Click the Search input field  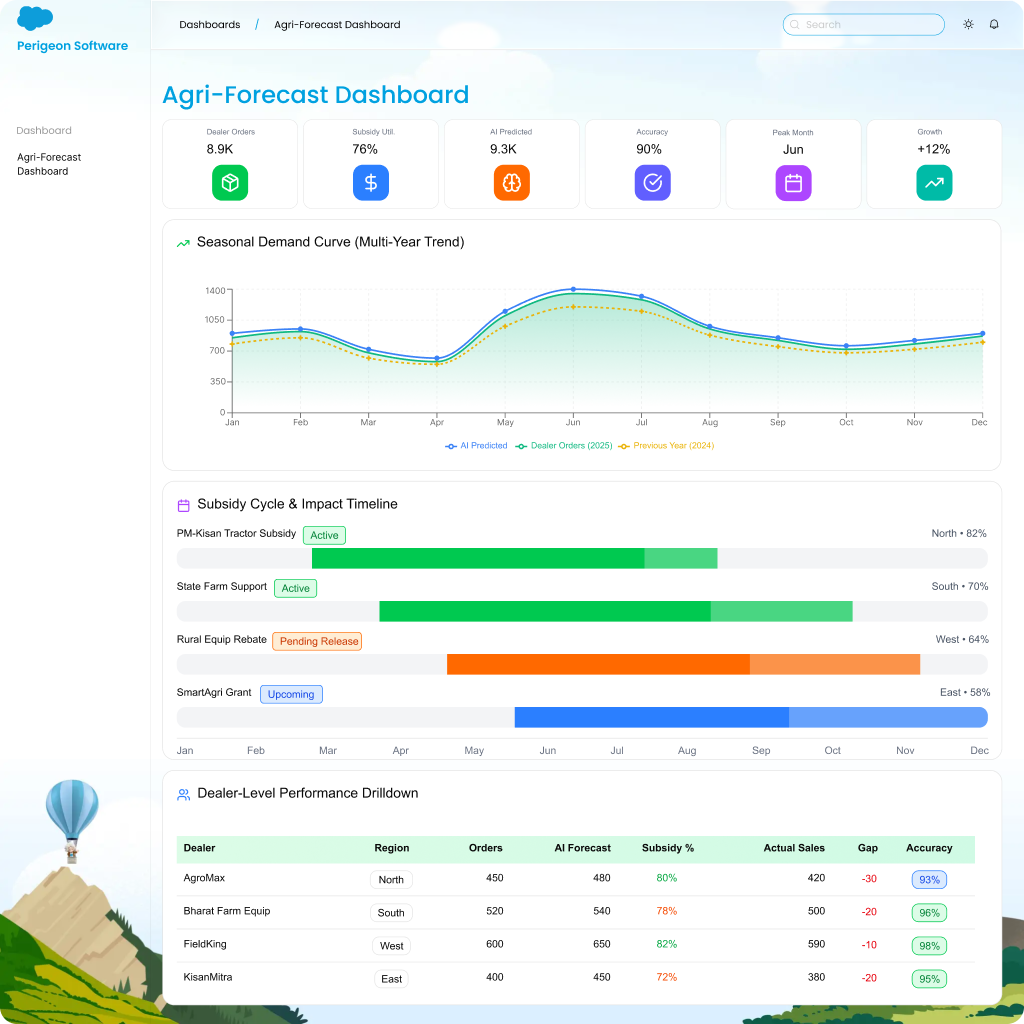(x=864, y=24)
